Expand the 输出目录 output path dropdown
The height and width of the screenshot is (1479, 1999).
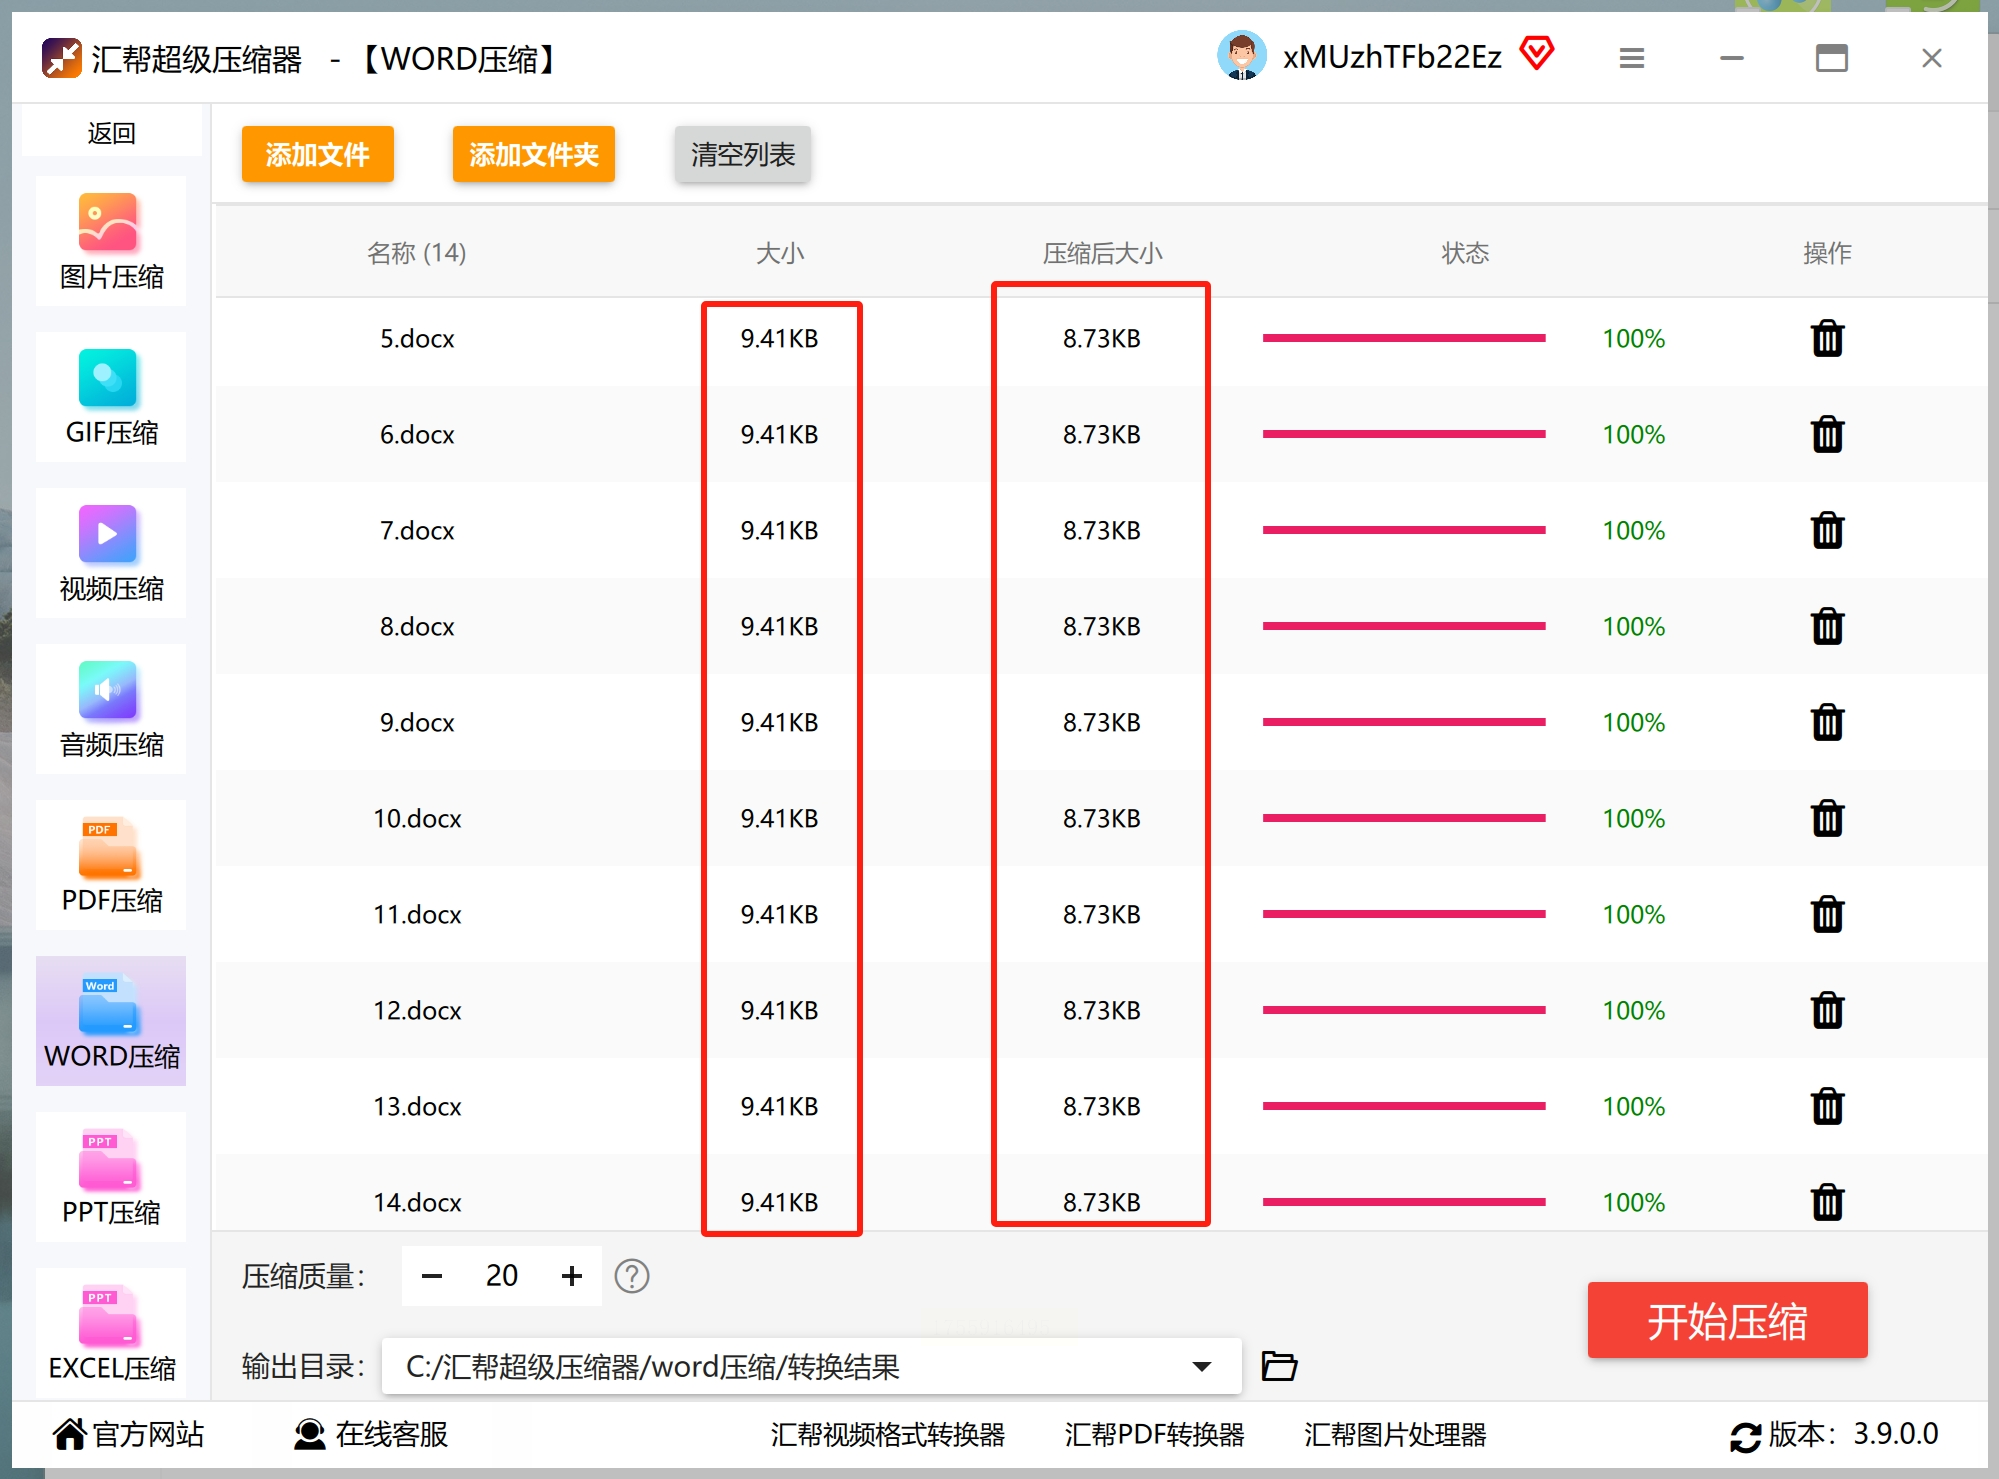[x=1202, y=1366]
